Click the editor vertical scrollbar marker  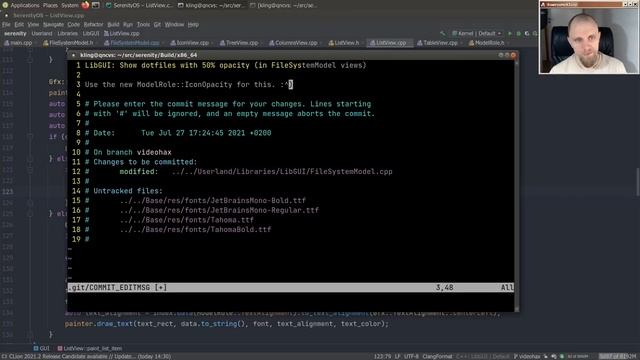click(x=638, y=182)
